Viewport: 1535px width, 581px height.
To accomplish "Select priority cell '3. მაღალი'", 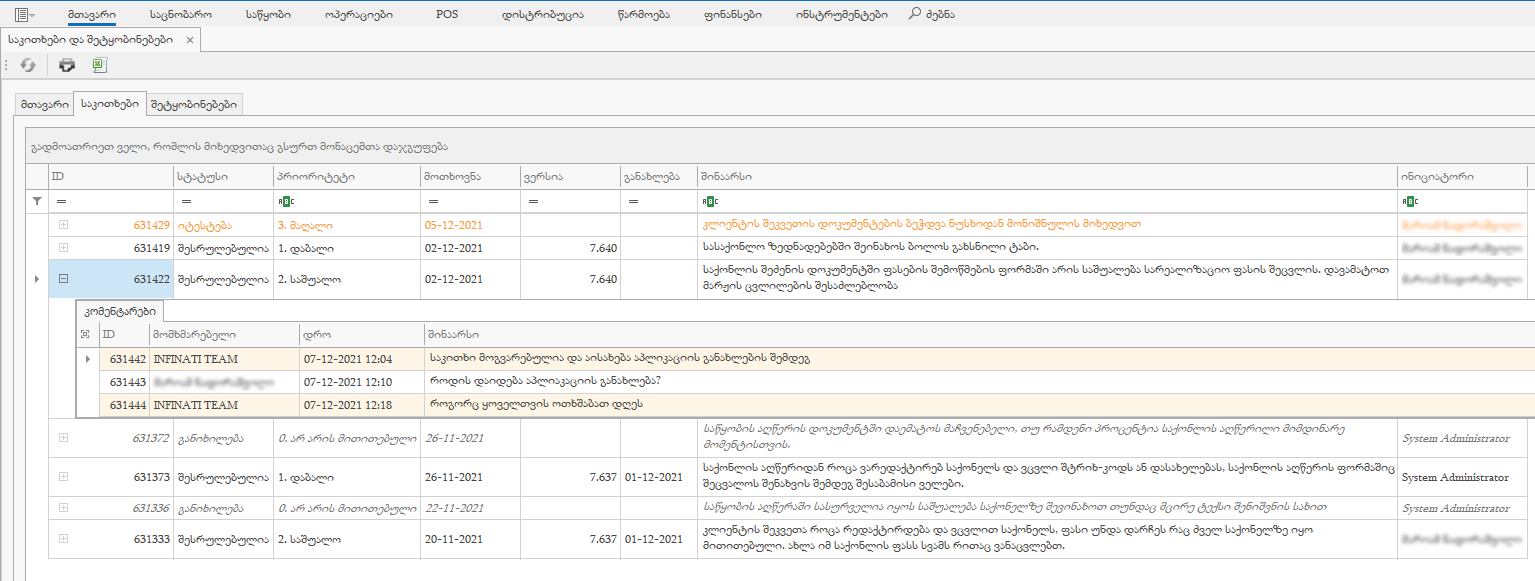I will pyautogui.click(x=347, y=224).
